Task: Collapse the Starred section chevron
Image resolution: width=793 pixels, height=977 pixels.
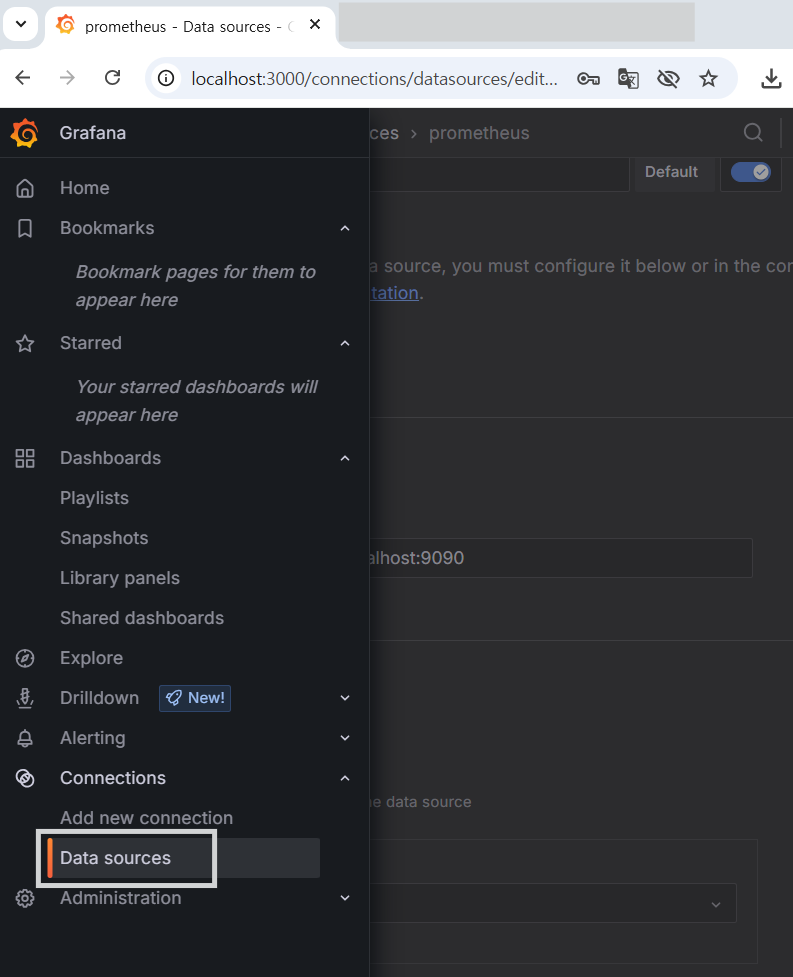Action: (x=345, y=343)
